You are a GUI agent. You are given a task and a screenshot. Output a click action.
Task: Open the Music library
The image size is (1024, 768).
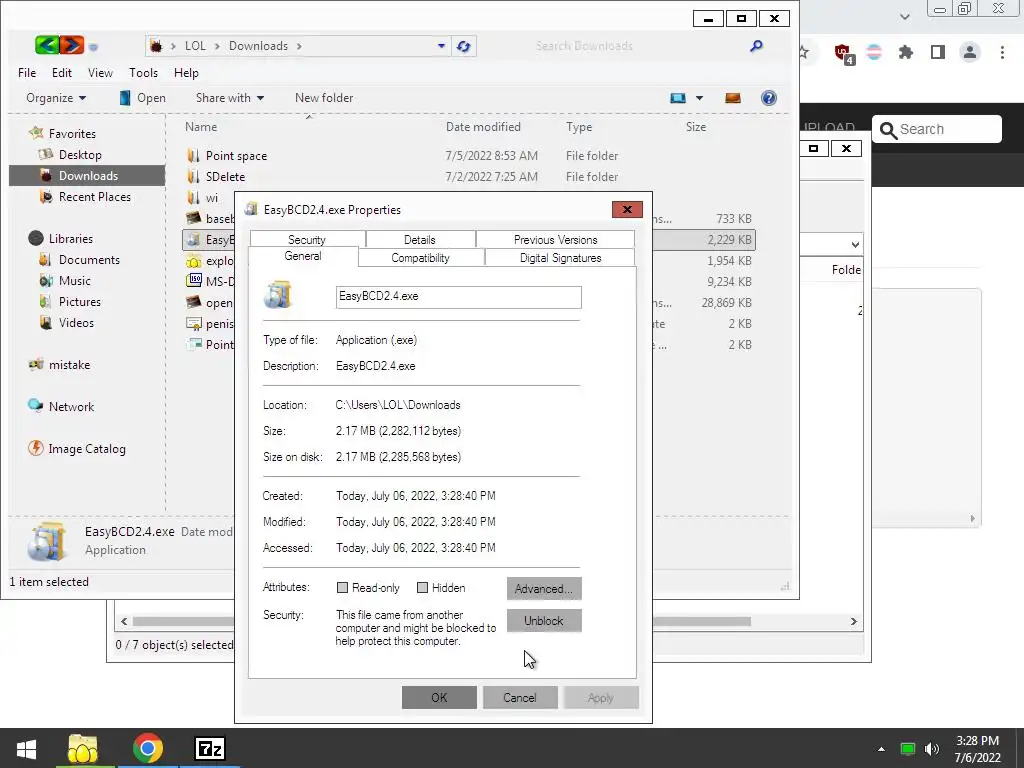click(74, 280)
